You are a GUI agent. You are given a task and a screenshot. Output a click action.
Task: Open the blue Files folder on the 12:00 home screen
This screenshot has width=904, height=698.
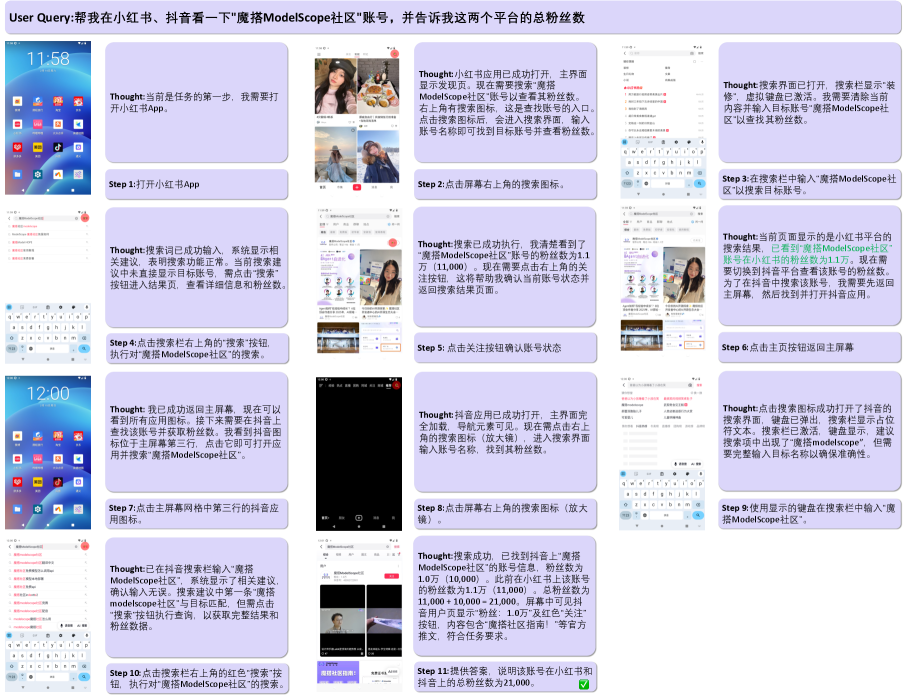pyautogui.click(x=17, y=509)
